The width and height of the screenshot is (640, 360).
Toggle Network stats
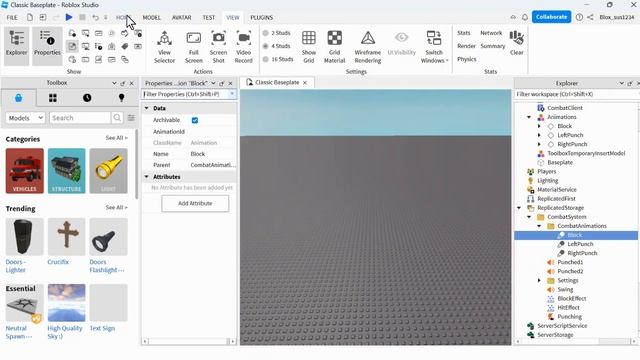(491, 33)
